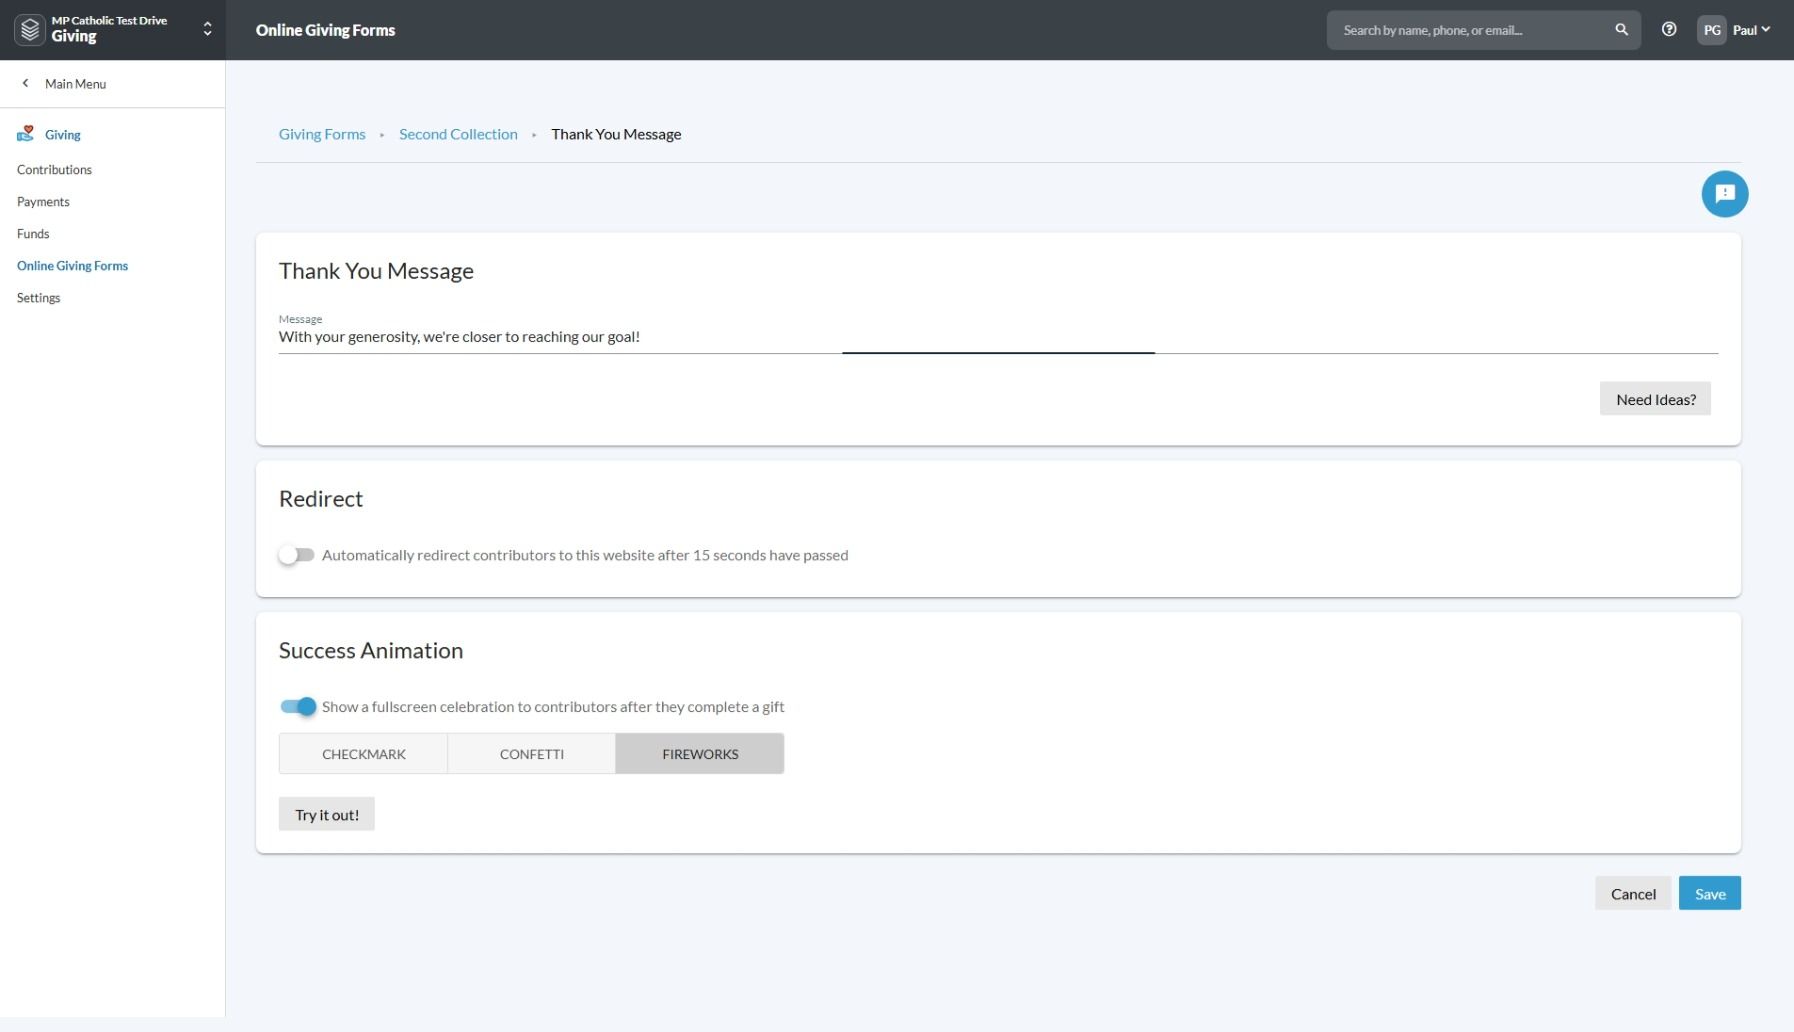
Task: Click the PG user avatar
Action: (x=1711, y=30)
